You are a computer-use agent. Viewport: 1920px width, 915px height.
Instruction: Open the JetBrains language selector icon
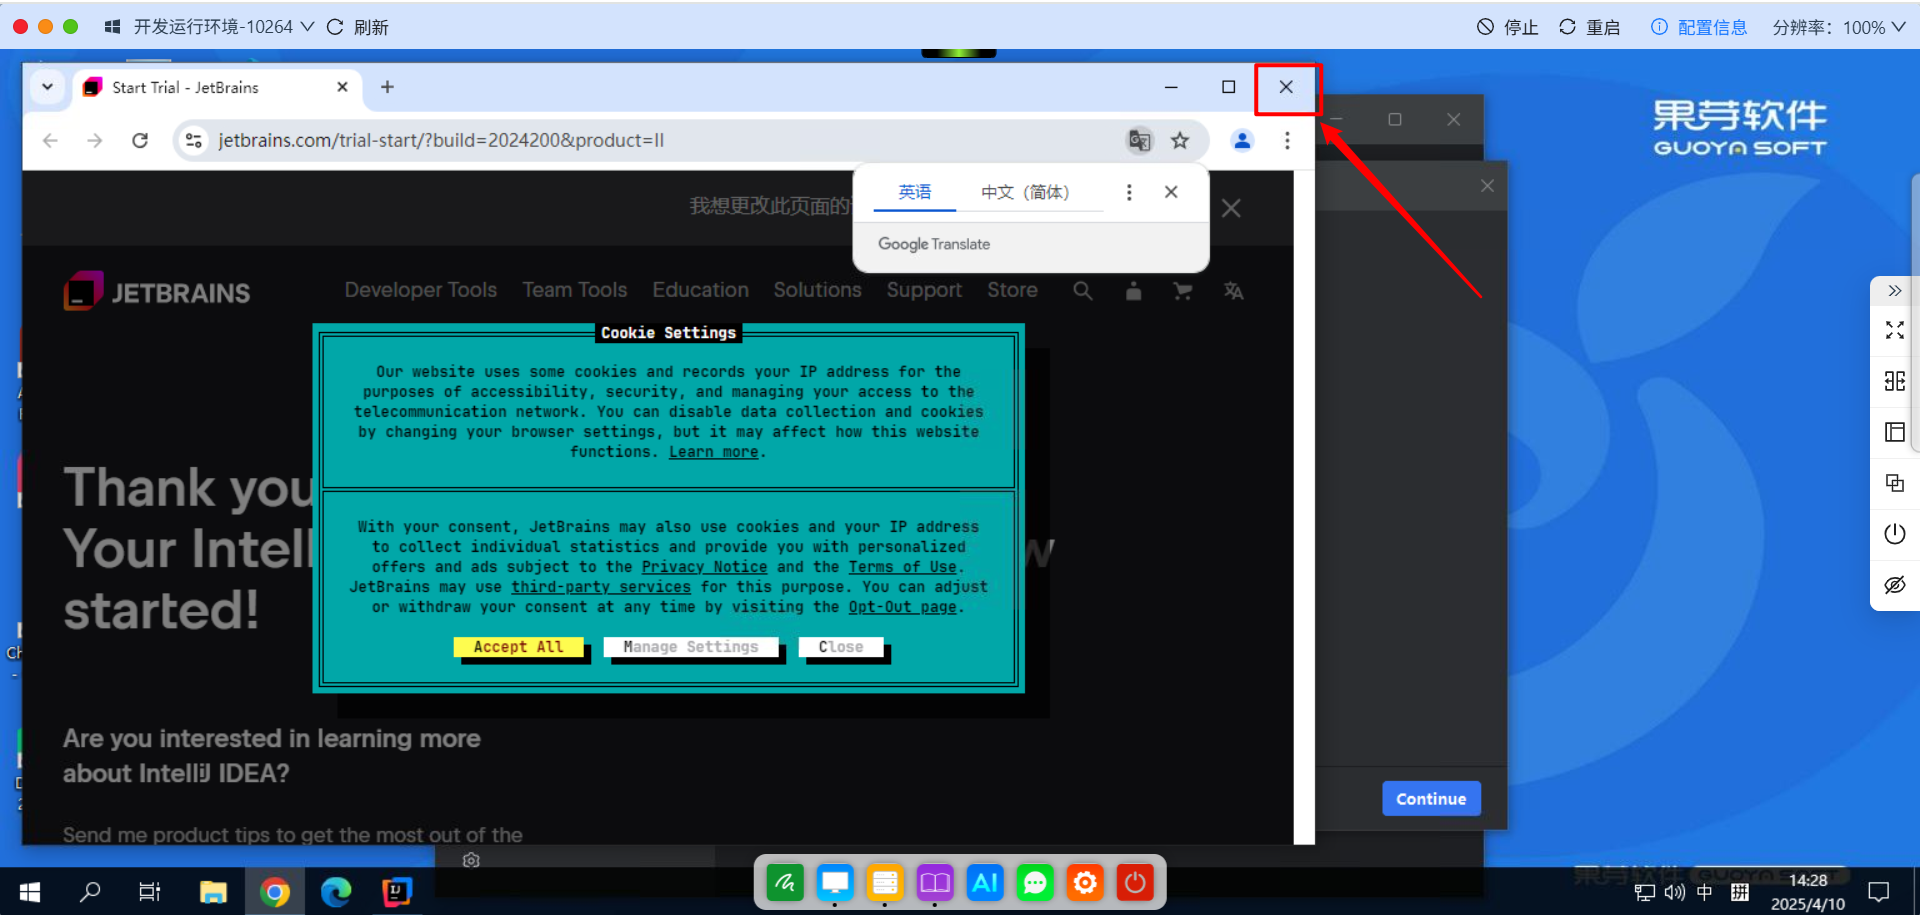pyautogui.click(x=1234, y=291)
